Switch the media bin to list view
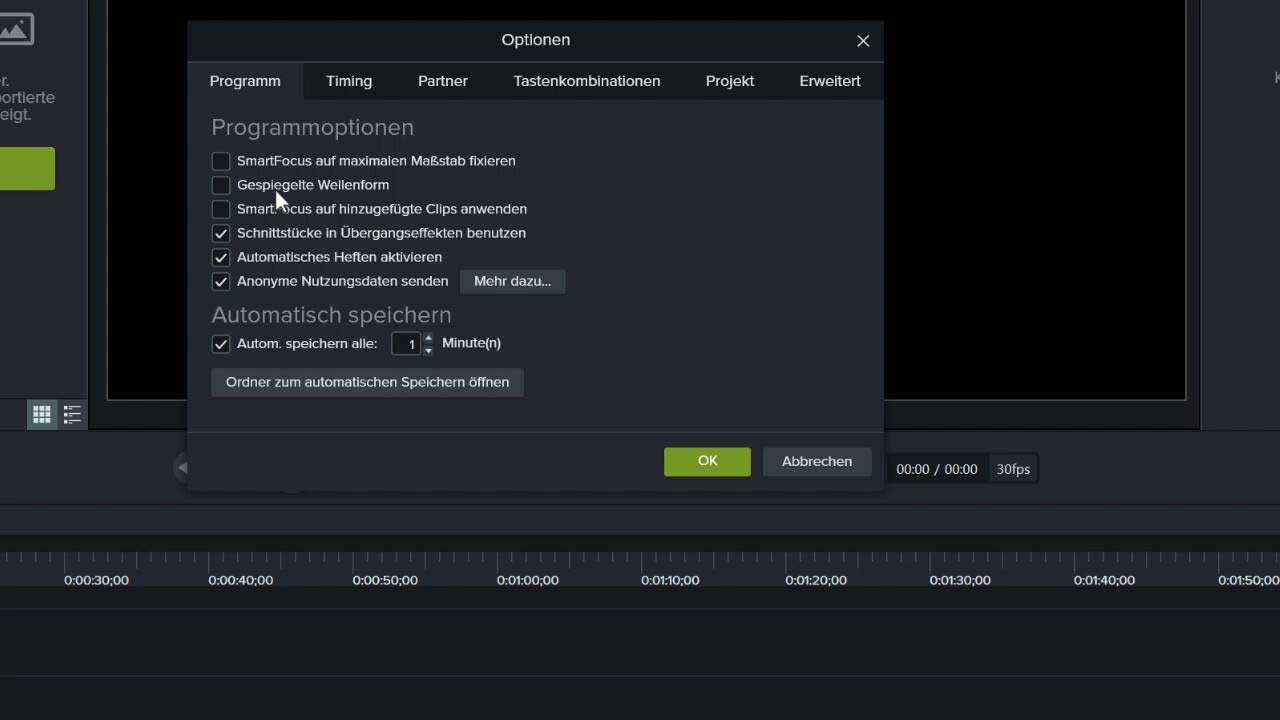 71,414
